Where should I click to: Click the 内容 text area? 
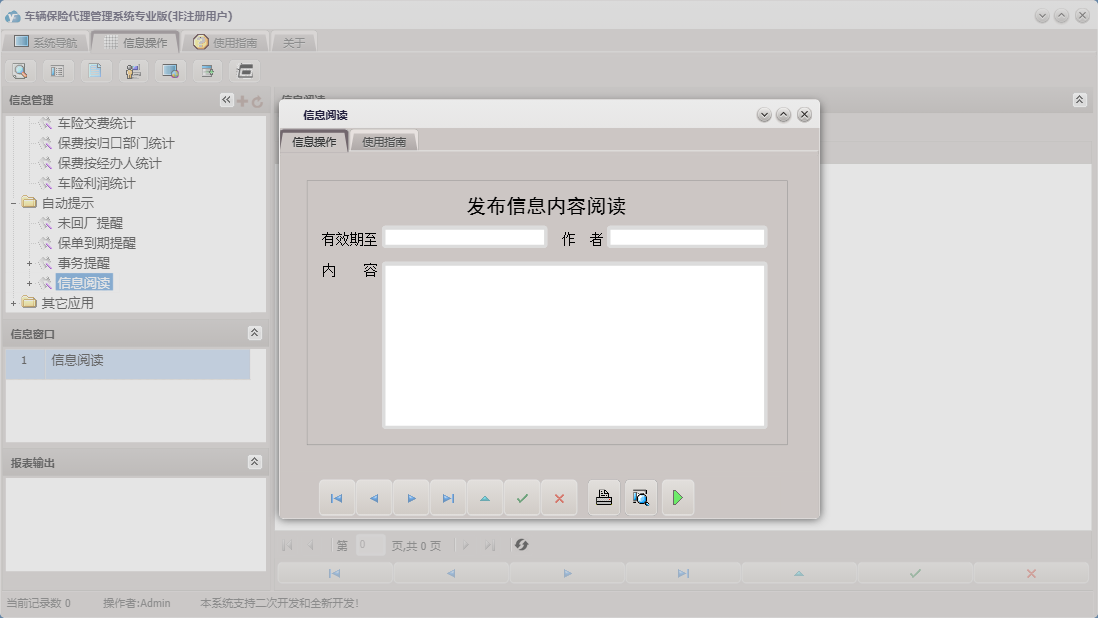point(574,345)
